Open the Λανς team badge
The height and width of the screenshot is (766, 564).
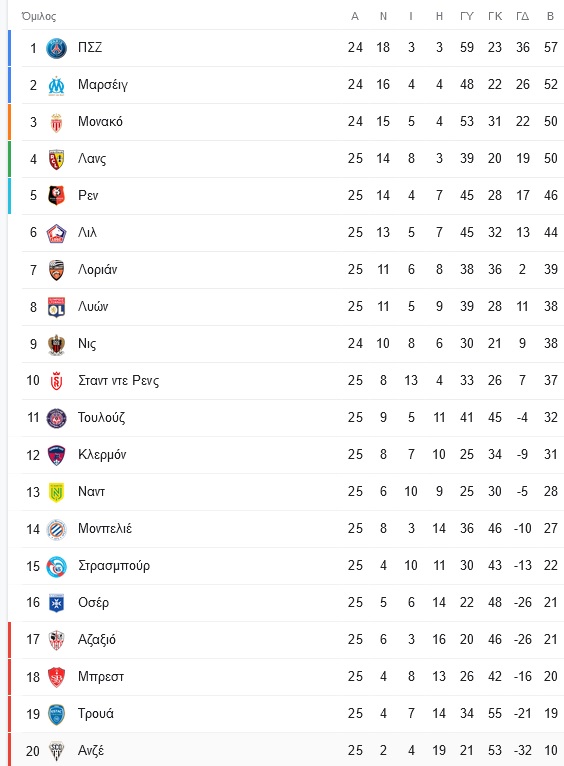[x=56, y=159]
